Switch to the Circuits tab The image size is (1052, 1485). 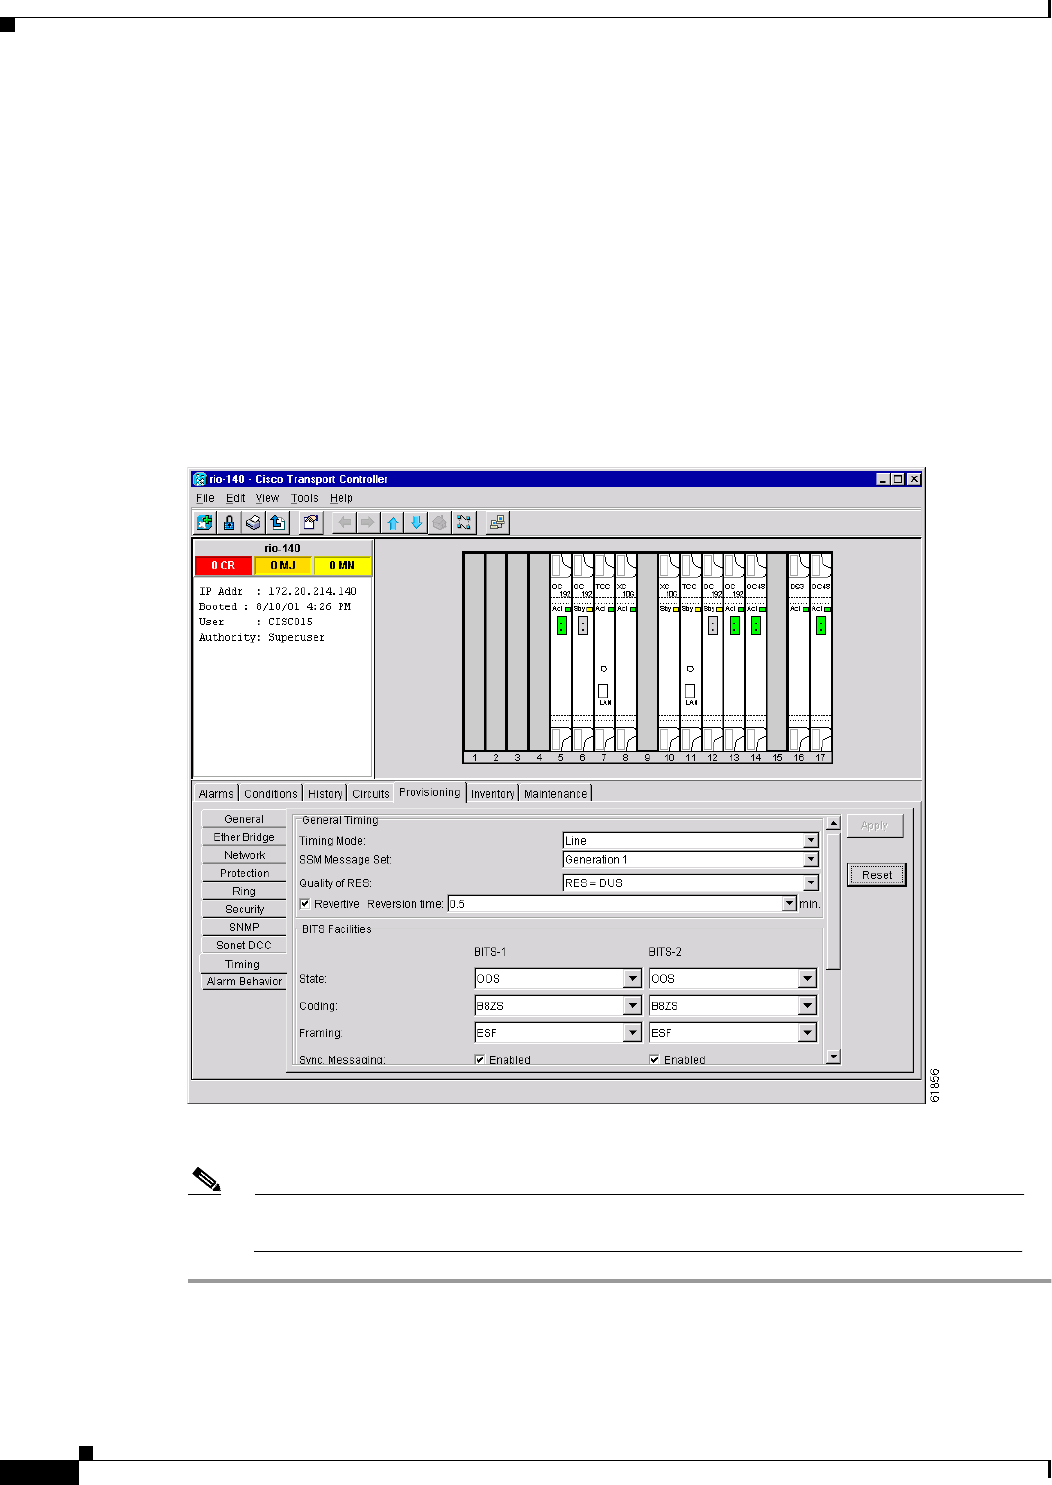pos(371,794)
